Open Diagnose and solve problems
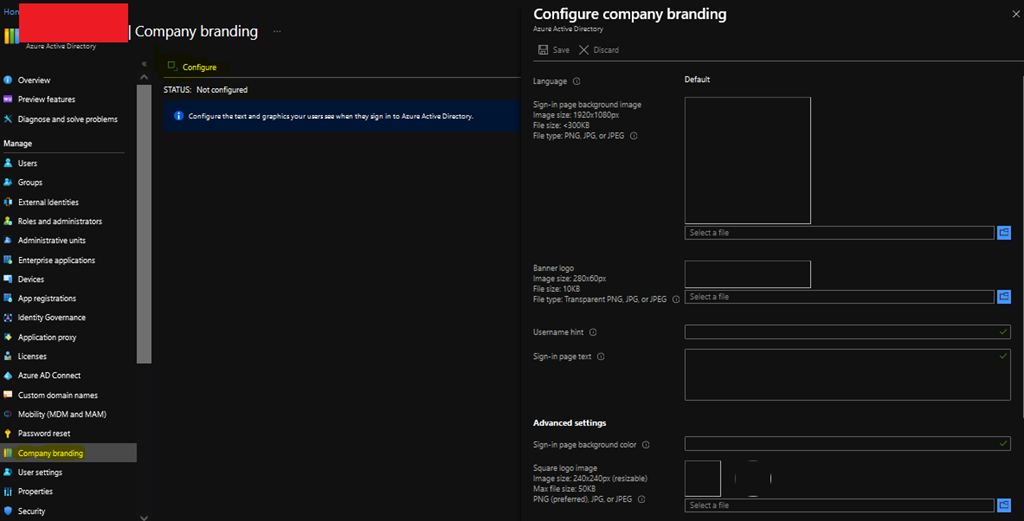 pyautogui.click(x=67, y=119)
